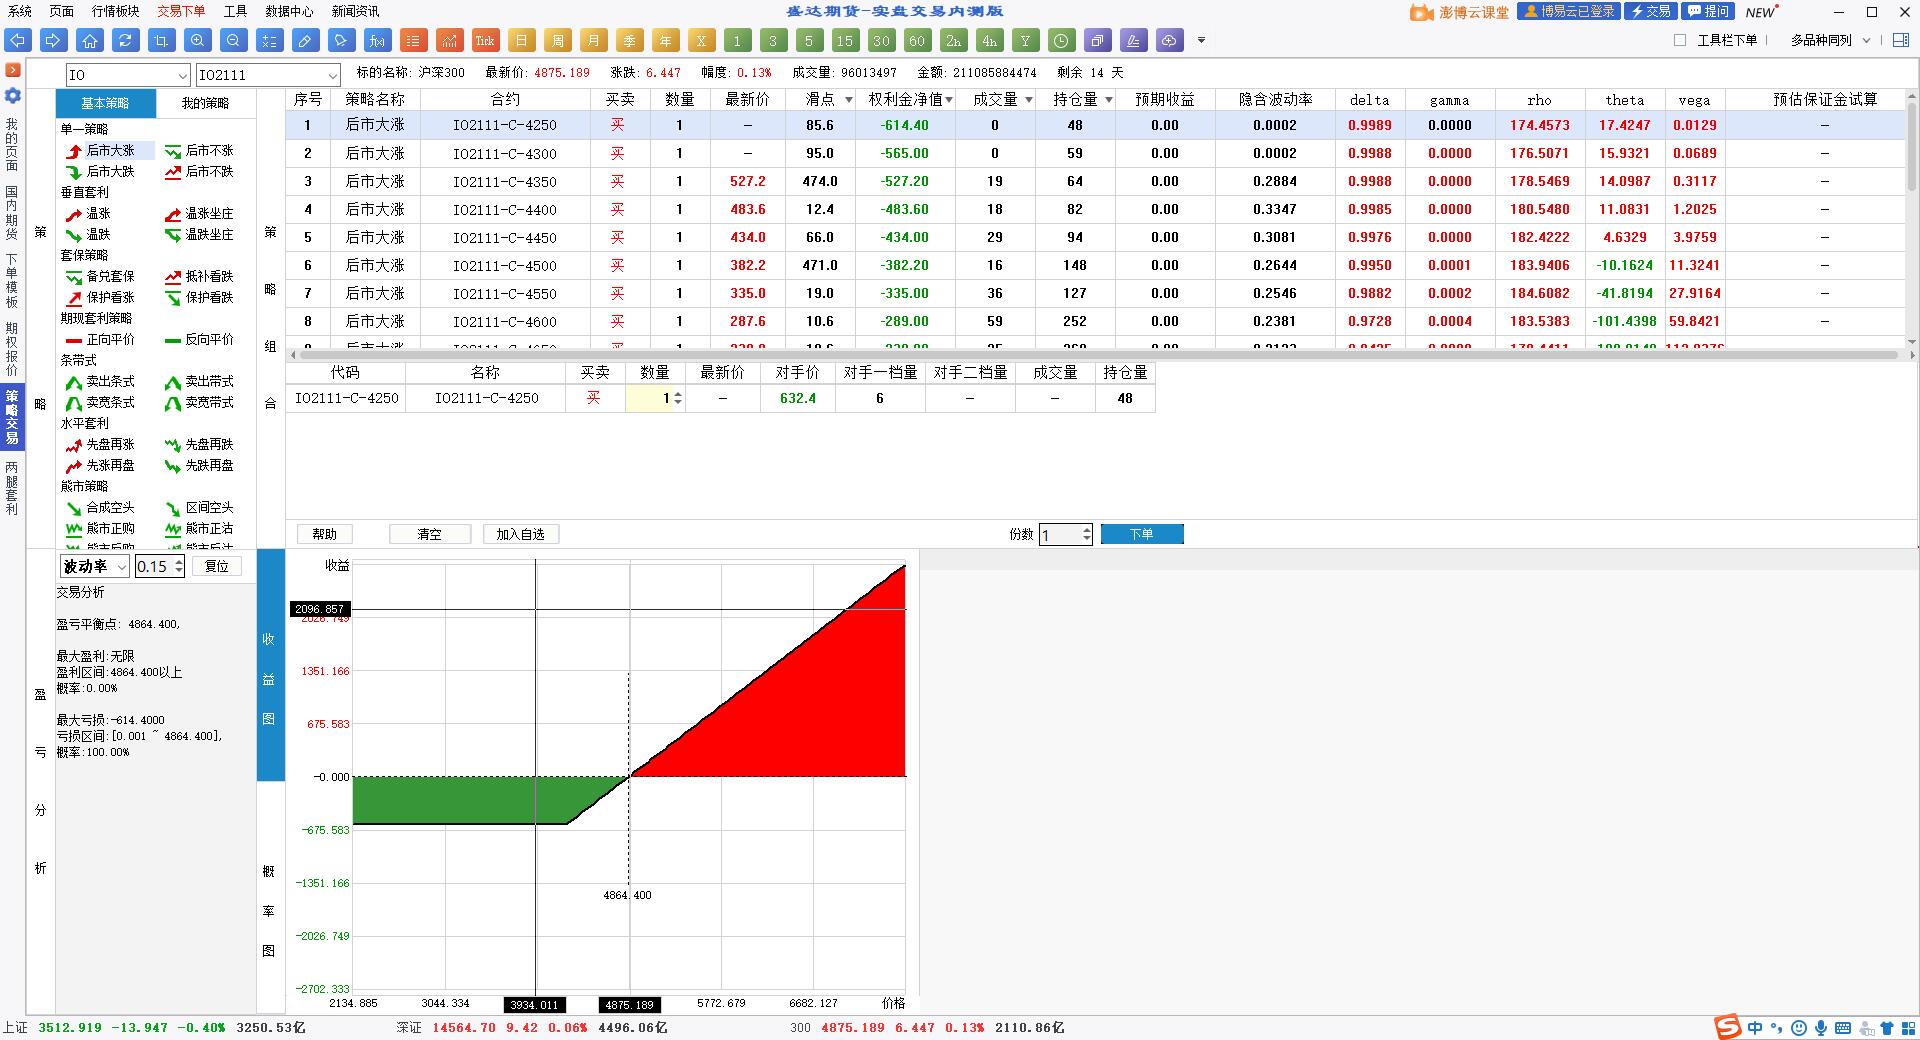1920x1040 pixels.
Task: Select the pencil drawing tool icon
Action: pyautogui.click(x=306, y=41)
